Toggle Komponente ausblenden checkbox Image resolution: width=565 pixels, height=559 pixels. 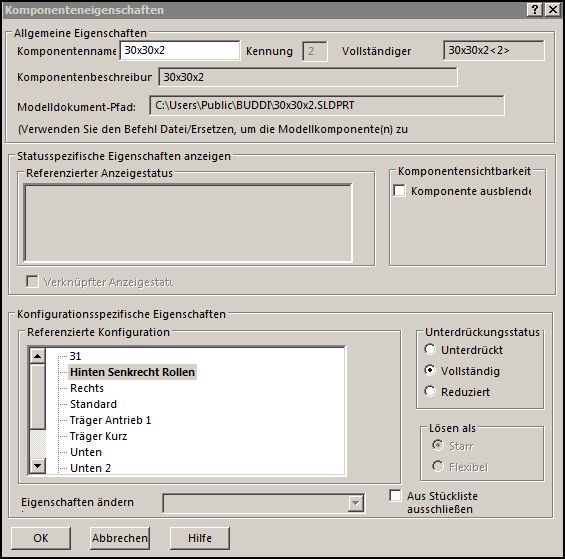[399, 191]
